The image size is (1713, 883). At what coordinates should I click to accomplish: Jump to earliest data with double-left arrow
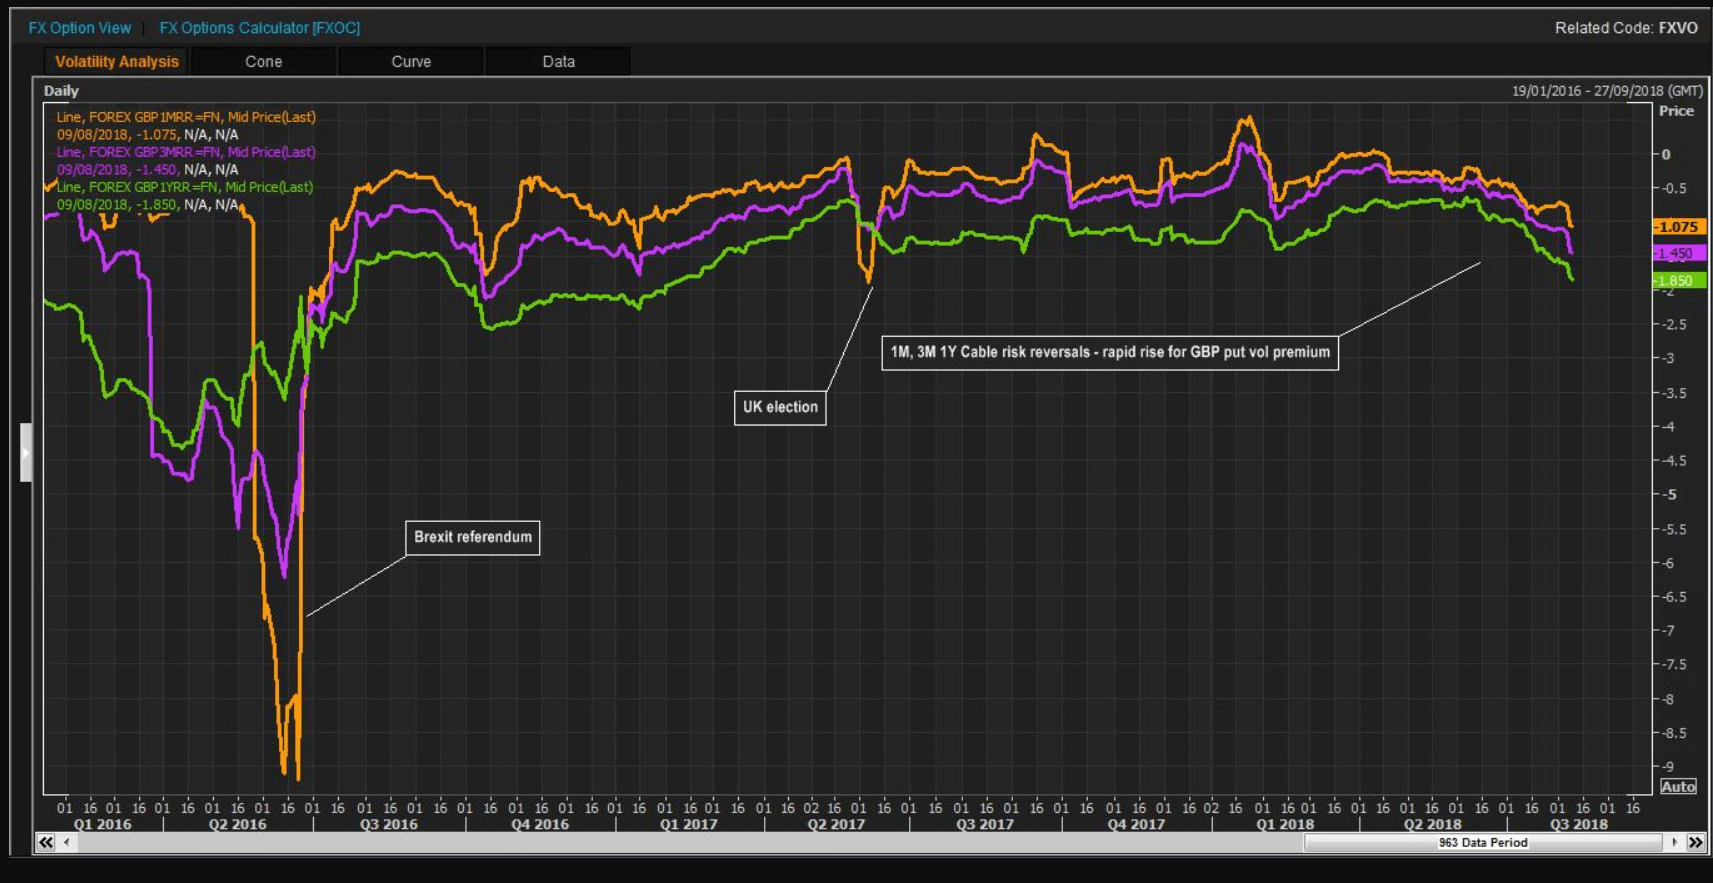pos(46,843)
